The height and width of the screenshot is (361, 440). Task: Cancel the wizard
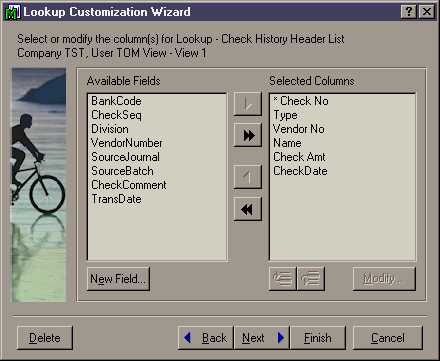(x=388, y=338)
